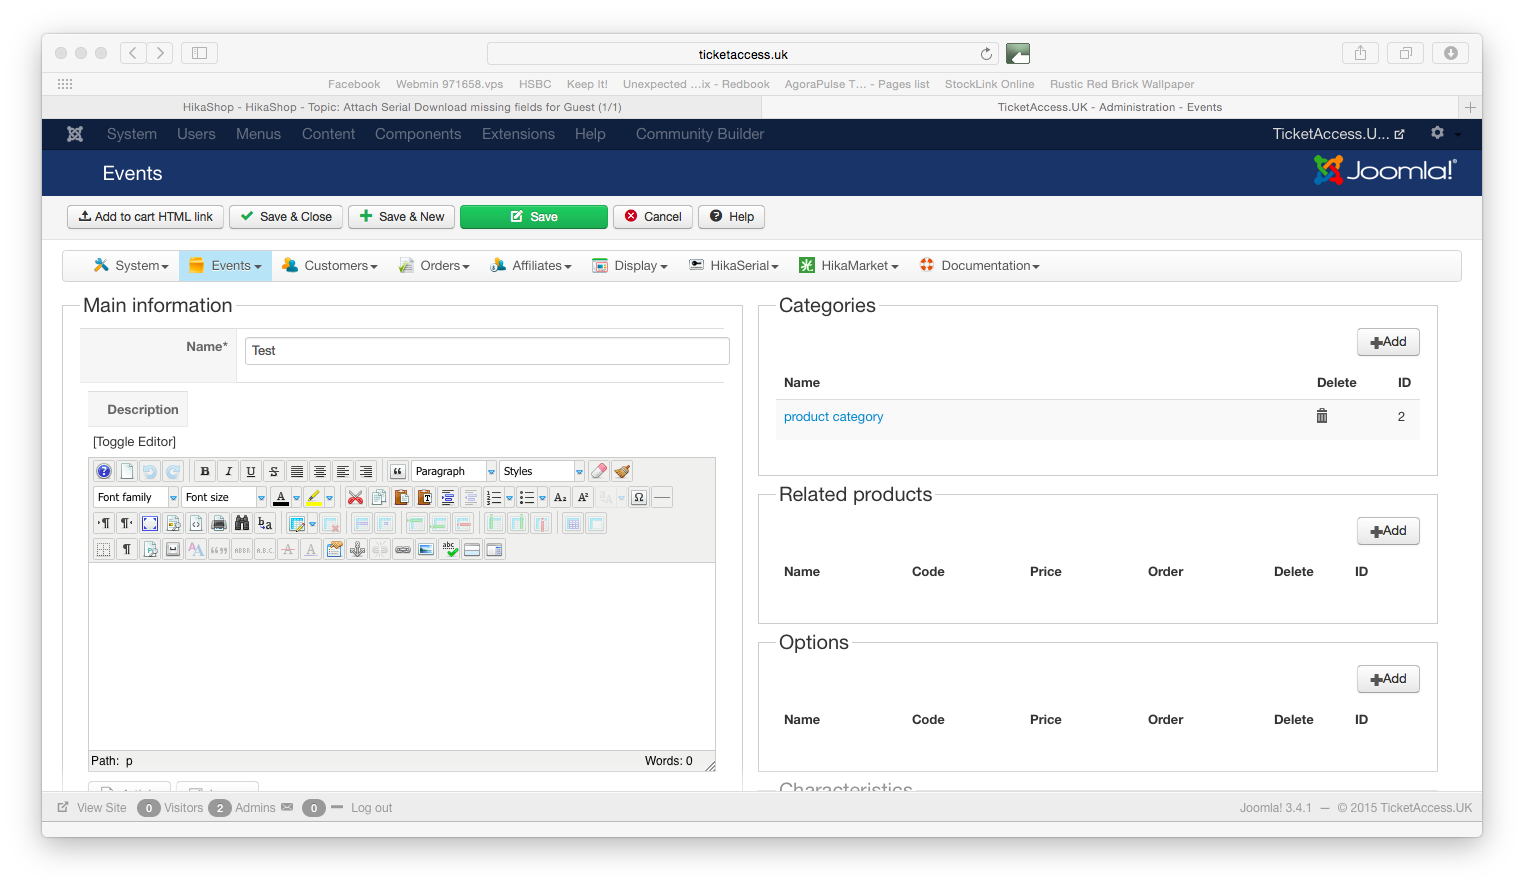The height and width of the screenshot is (887, 1524).
Task: Insert an anchor in the description
Action: click(357, 549)
